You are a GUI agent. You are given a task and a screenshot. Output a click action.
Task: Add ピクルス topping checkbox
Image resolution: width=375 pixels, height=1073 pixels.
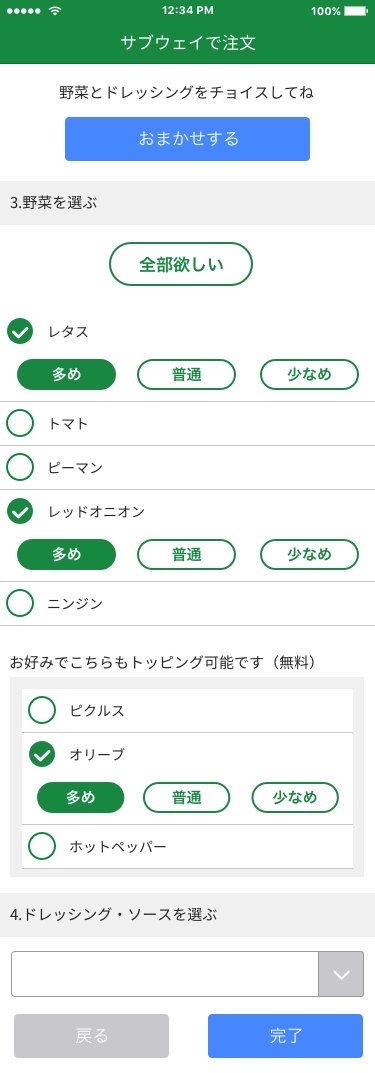pyautogui.click(x=42, y=710)
